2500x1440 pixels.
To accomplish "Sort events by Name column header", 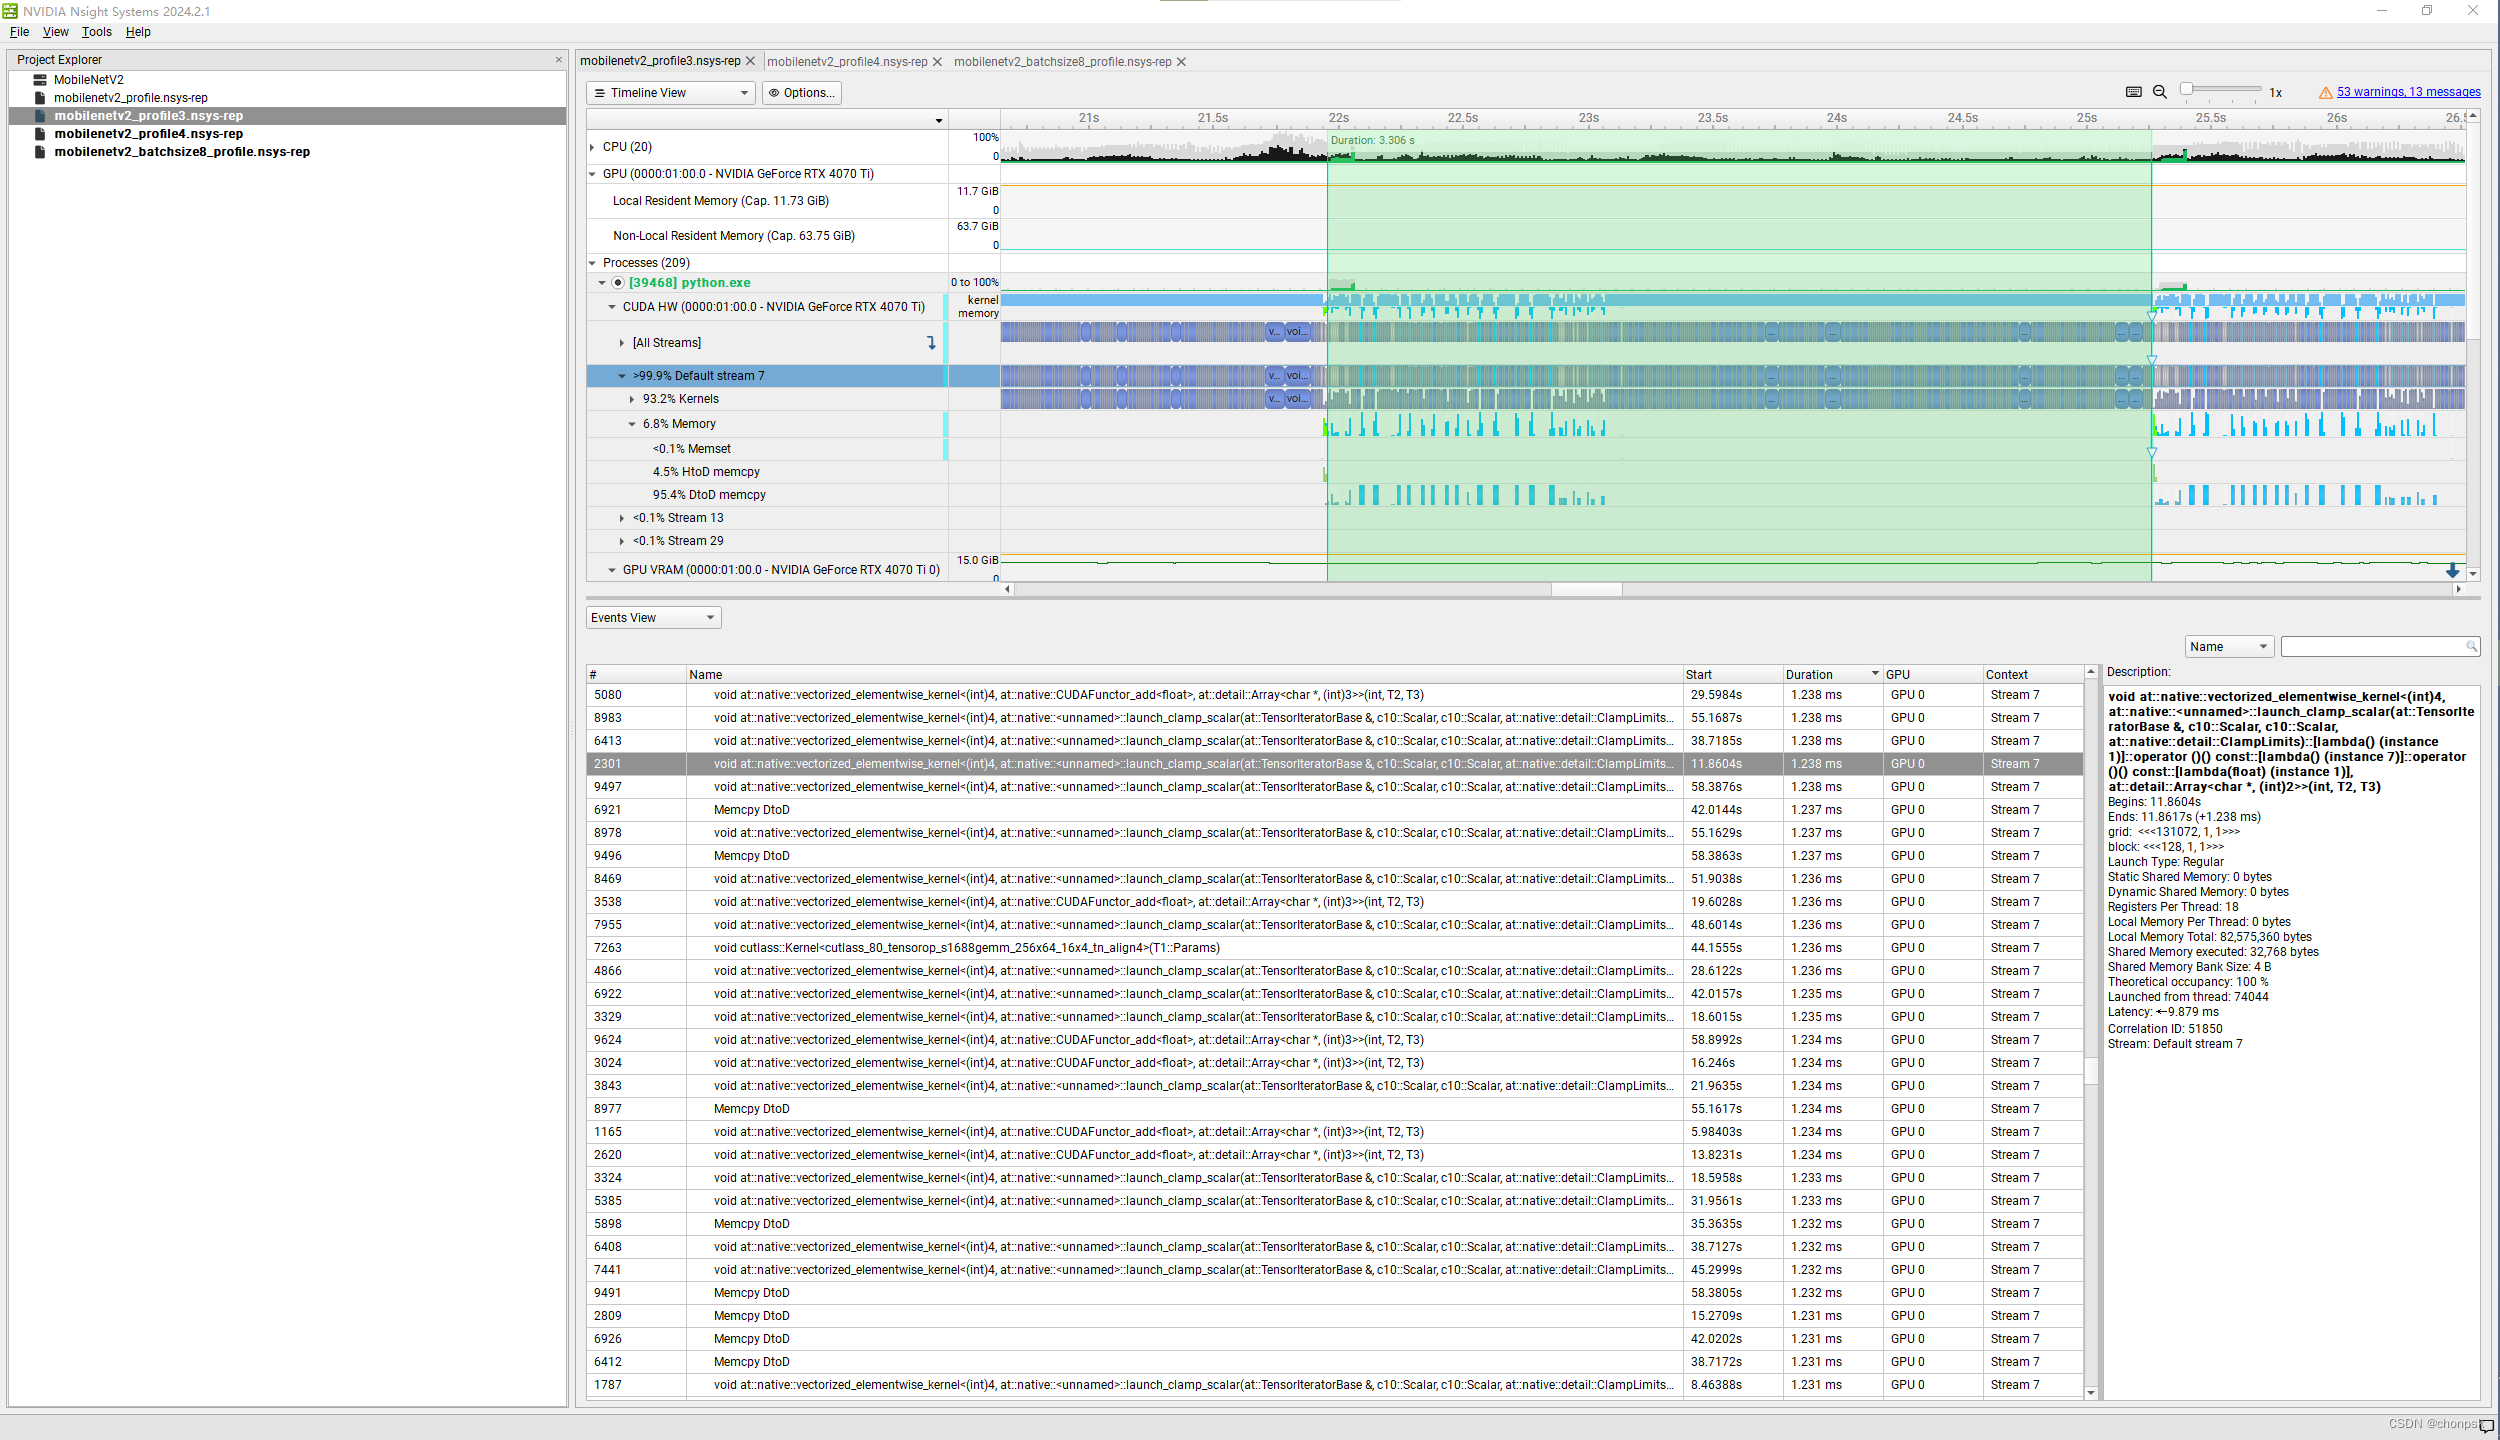I will (1184, 675).
